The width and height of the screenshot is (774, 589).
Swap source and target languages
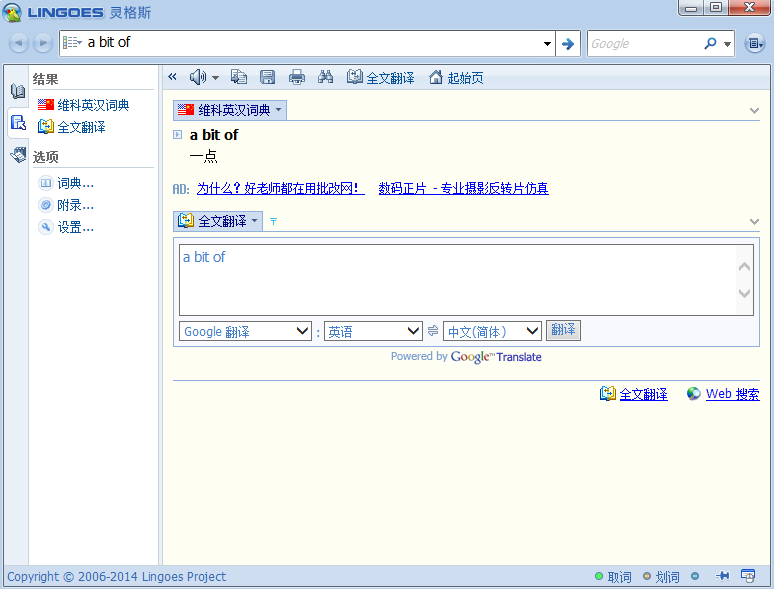433,331
